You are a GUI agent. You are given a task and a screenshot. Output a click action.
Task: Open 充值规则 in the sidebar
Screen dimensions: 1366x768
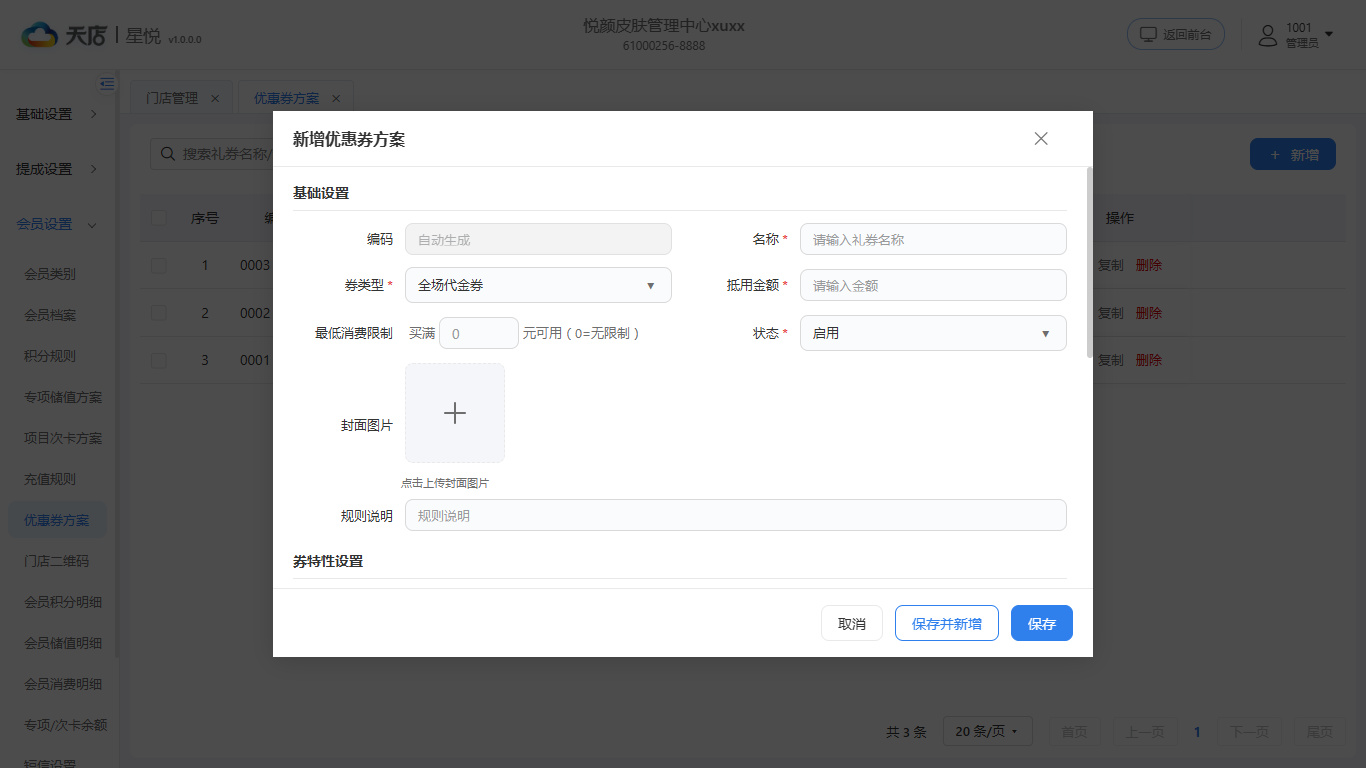click(50, 479)
